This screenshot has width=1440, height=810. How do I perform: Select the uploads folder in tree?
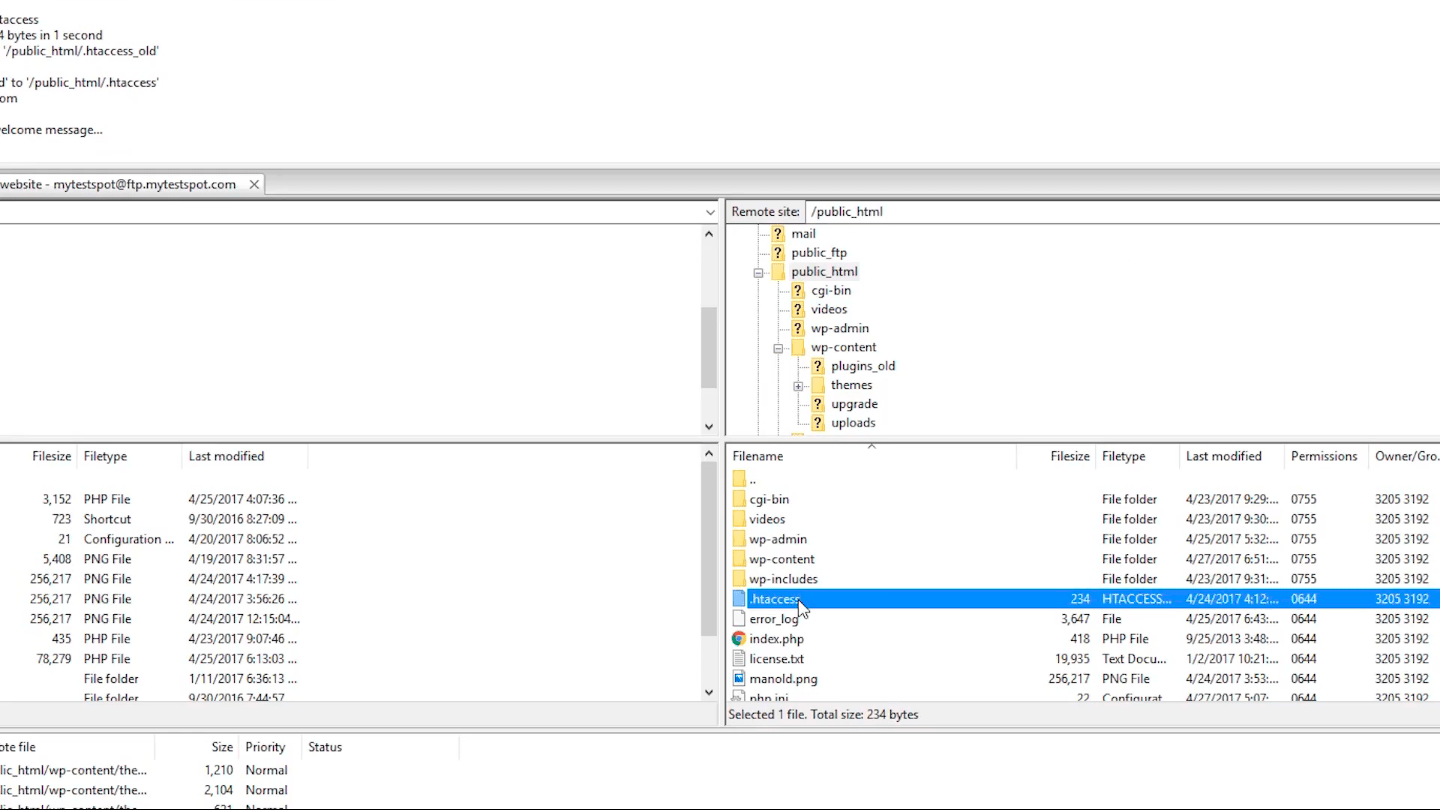(853, 423)
